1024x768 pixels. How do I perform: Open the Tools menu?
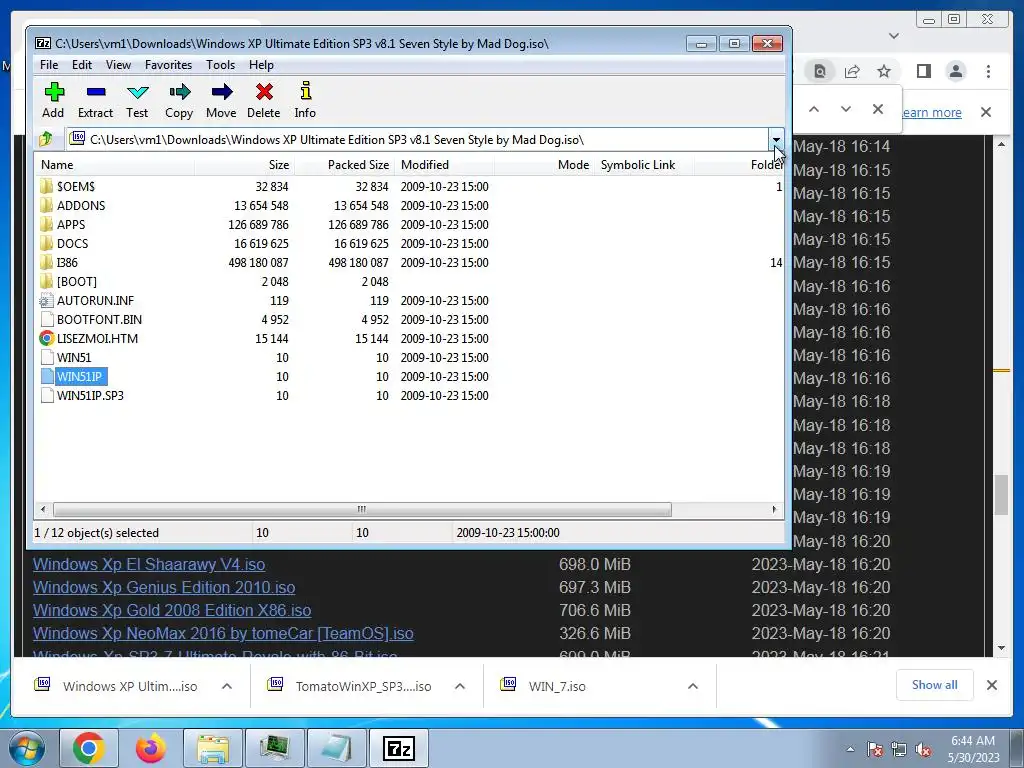click(220, 65)
